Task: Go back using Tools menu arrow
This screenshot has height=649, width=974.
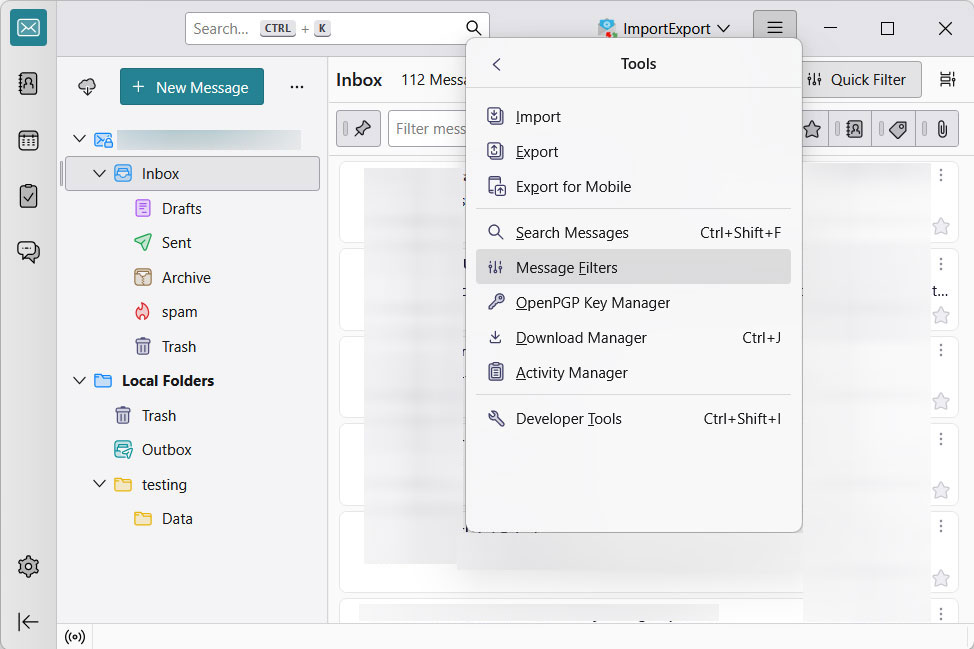Action: 497,64
